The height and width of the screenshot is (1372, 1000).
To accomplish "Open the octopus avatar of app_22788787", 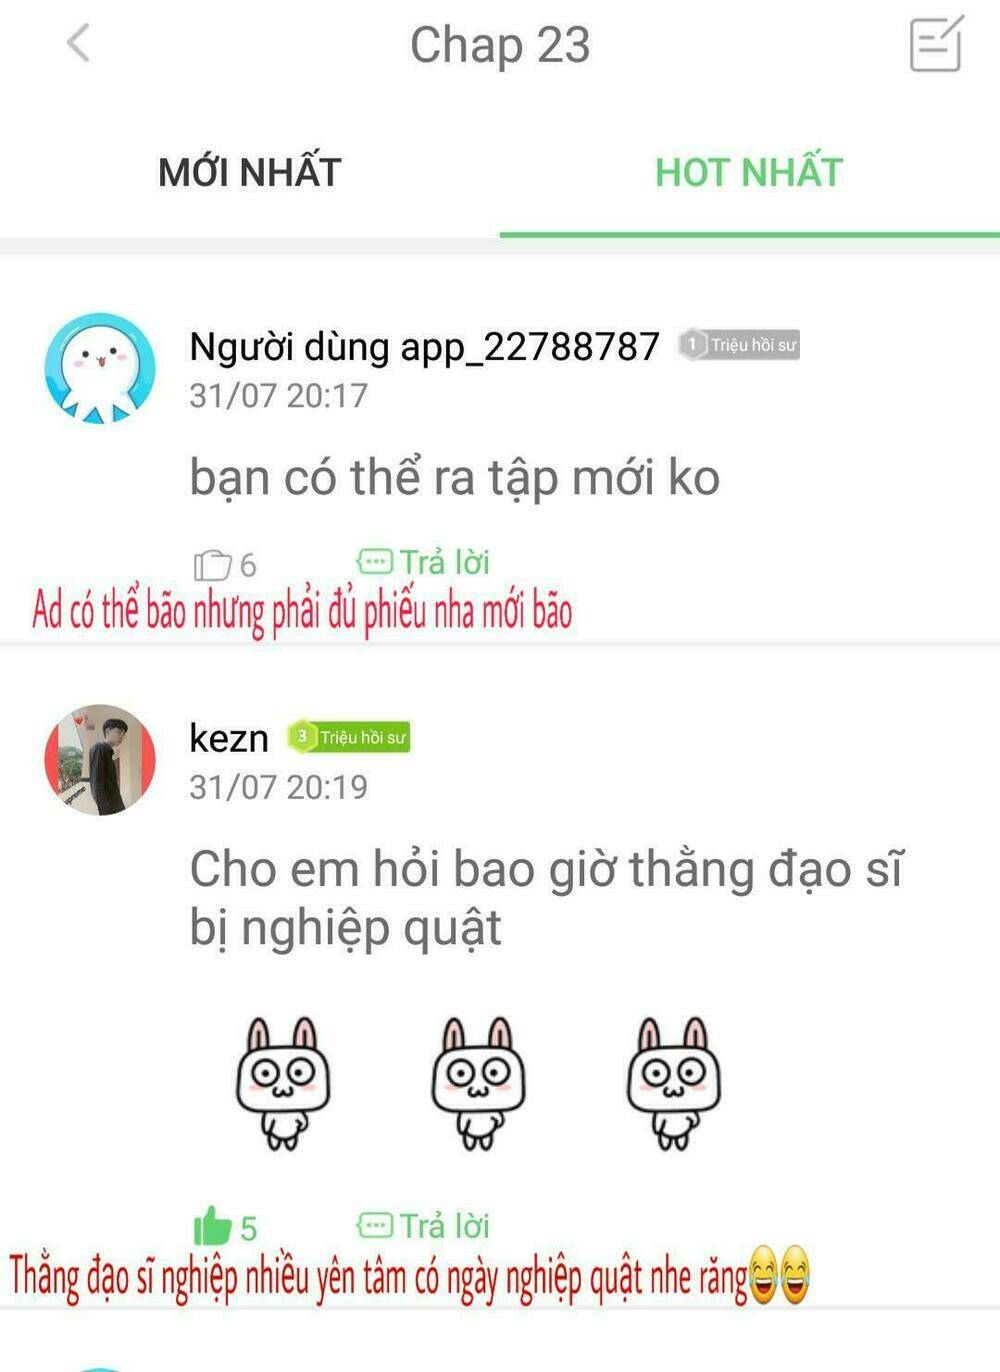I will [100, 368].
